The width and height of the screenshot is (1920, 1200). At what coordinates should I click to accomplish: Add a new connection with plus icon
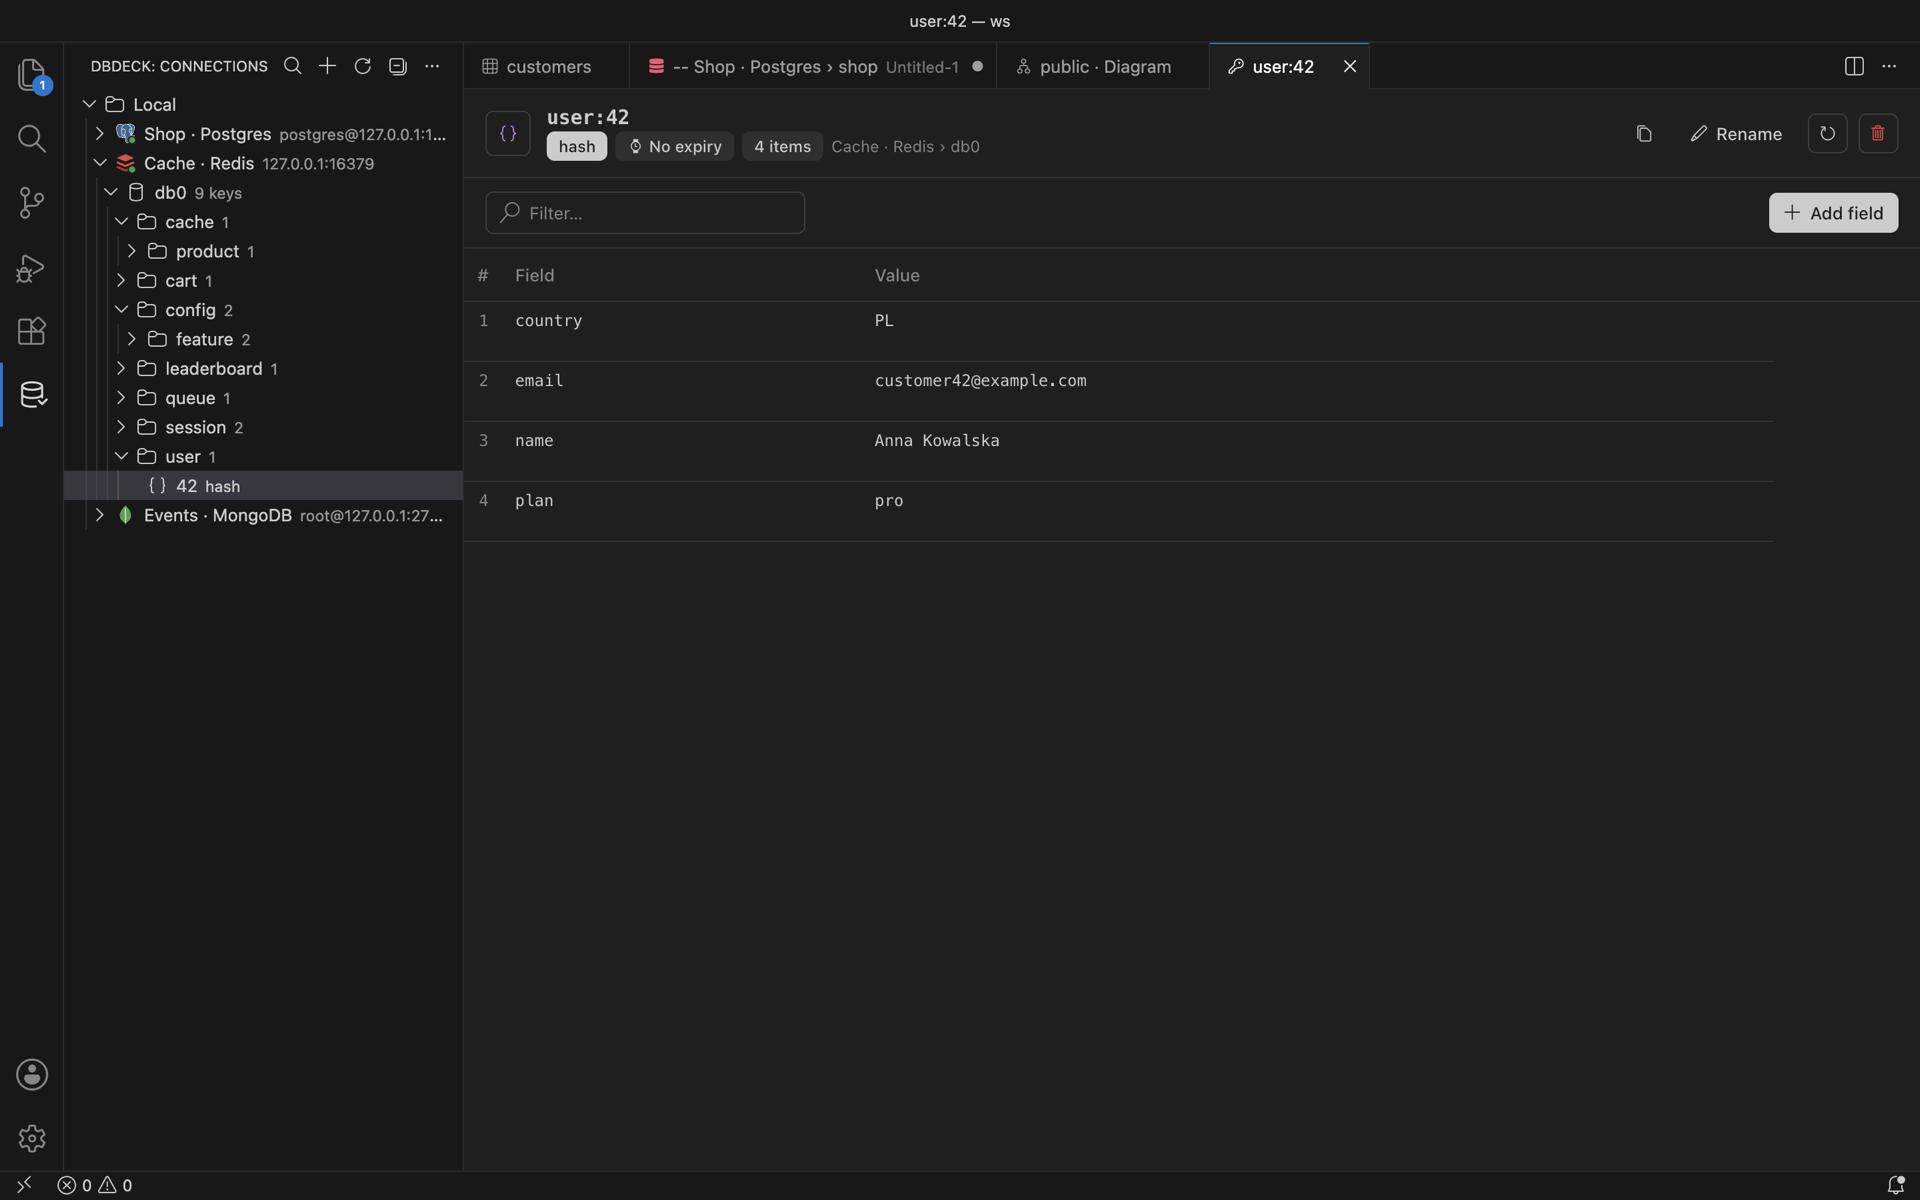(x=327, y=66)
